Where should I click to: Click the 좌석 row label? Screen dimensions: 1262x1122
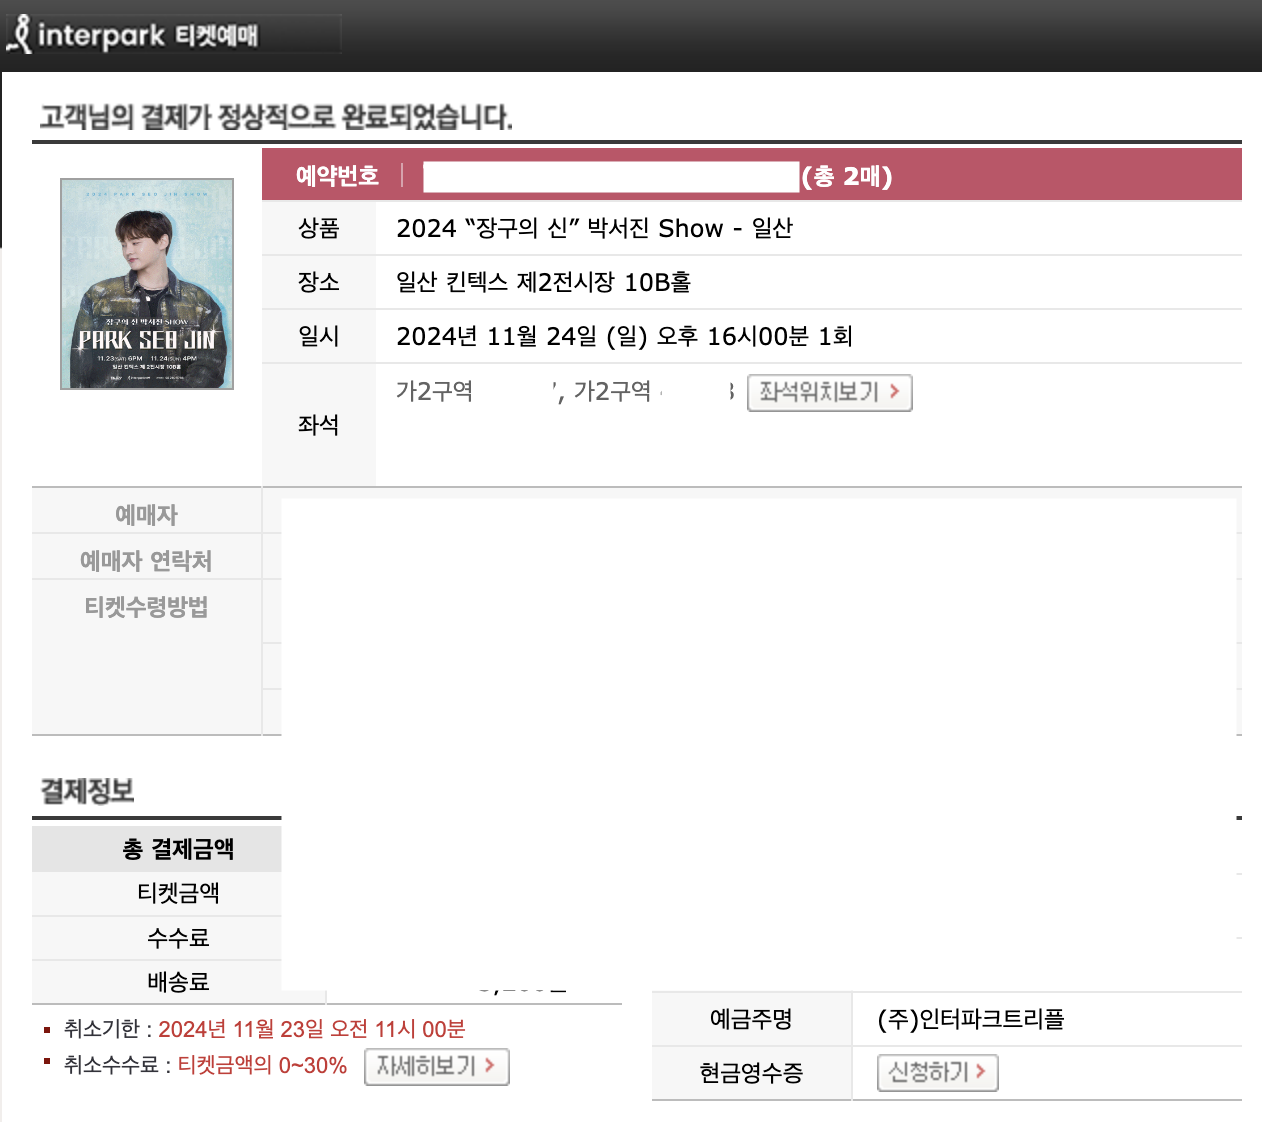(x=319, y=425)
